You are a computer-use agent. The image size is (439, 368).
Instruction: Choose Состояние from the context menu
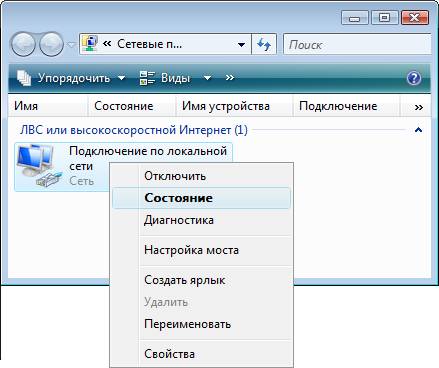click(x=202, y=198)
